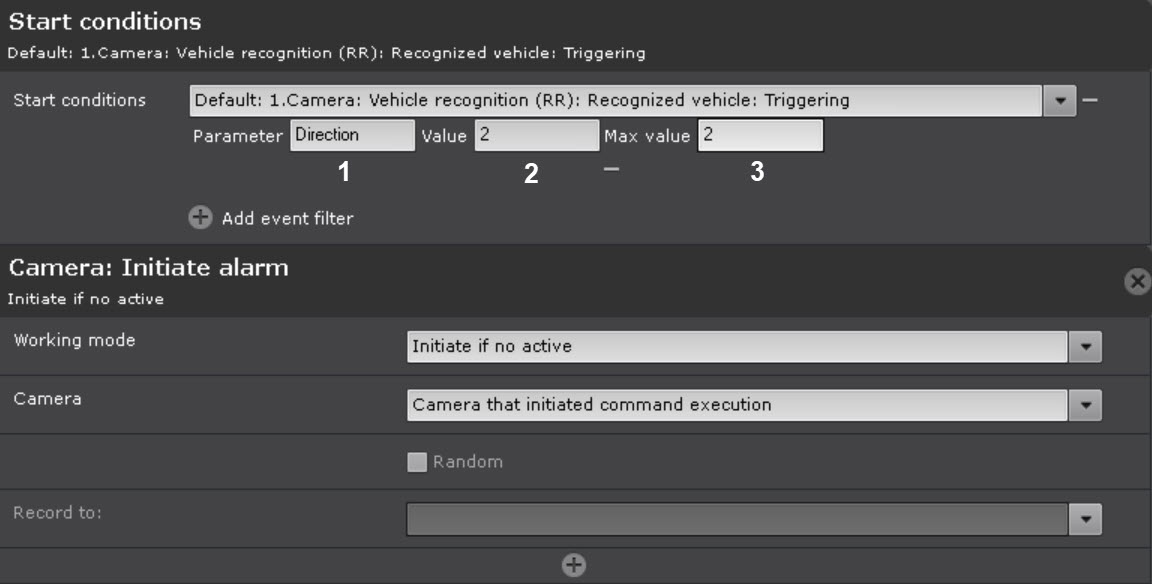Screen dimensions: 1152x584
Task: Delete the Direction event filter row
Action: pyautogui.click(x=611, y=170)
